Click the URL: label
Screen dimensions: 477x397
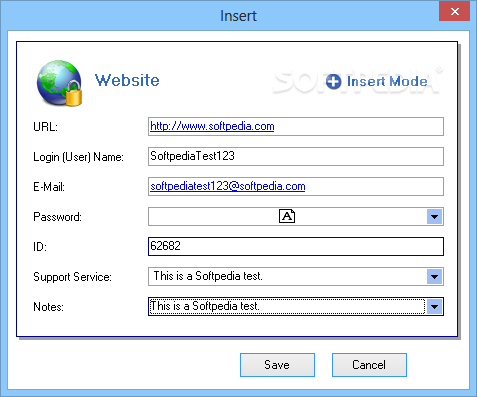pyautogui.click(x=45, y=127)
